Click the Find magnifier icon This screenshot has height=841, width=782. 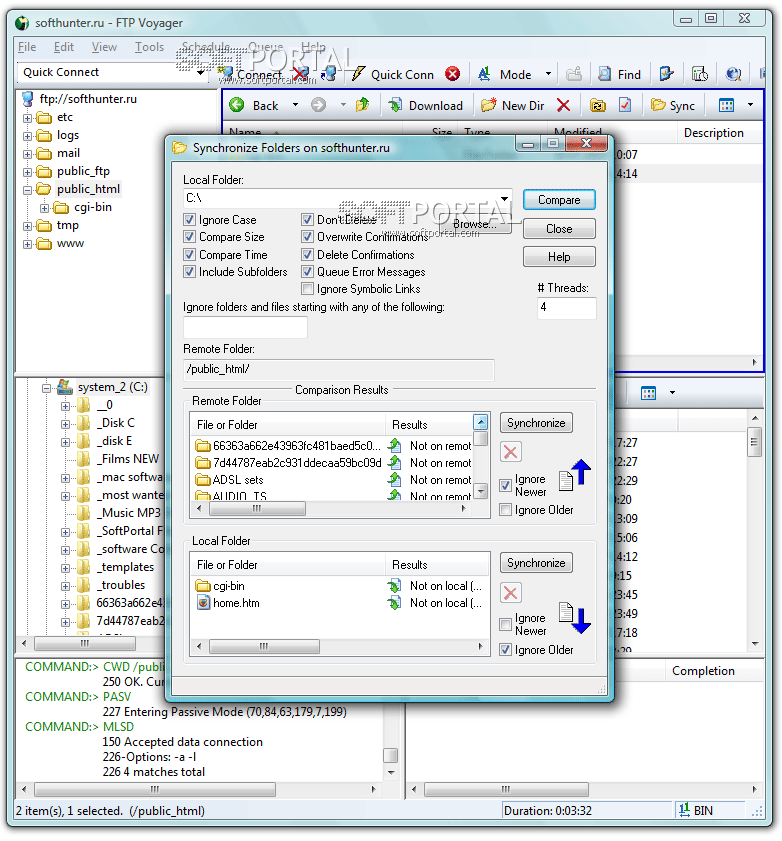click(604, 74)
